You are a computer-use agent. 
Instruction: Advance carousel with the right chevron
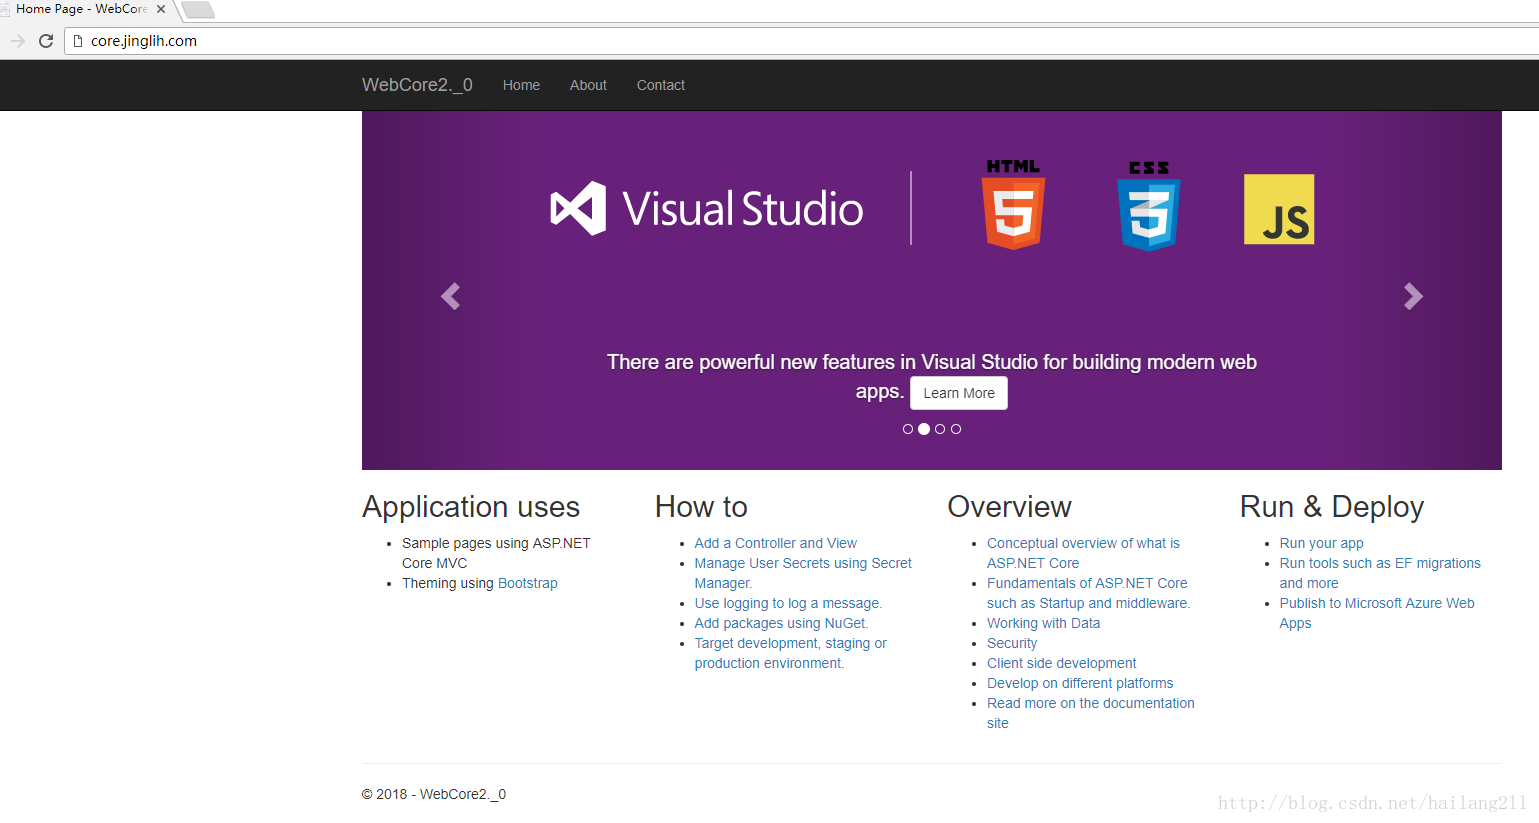(x=1413, y=296)
